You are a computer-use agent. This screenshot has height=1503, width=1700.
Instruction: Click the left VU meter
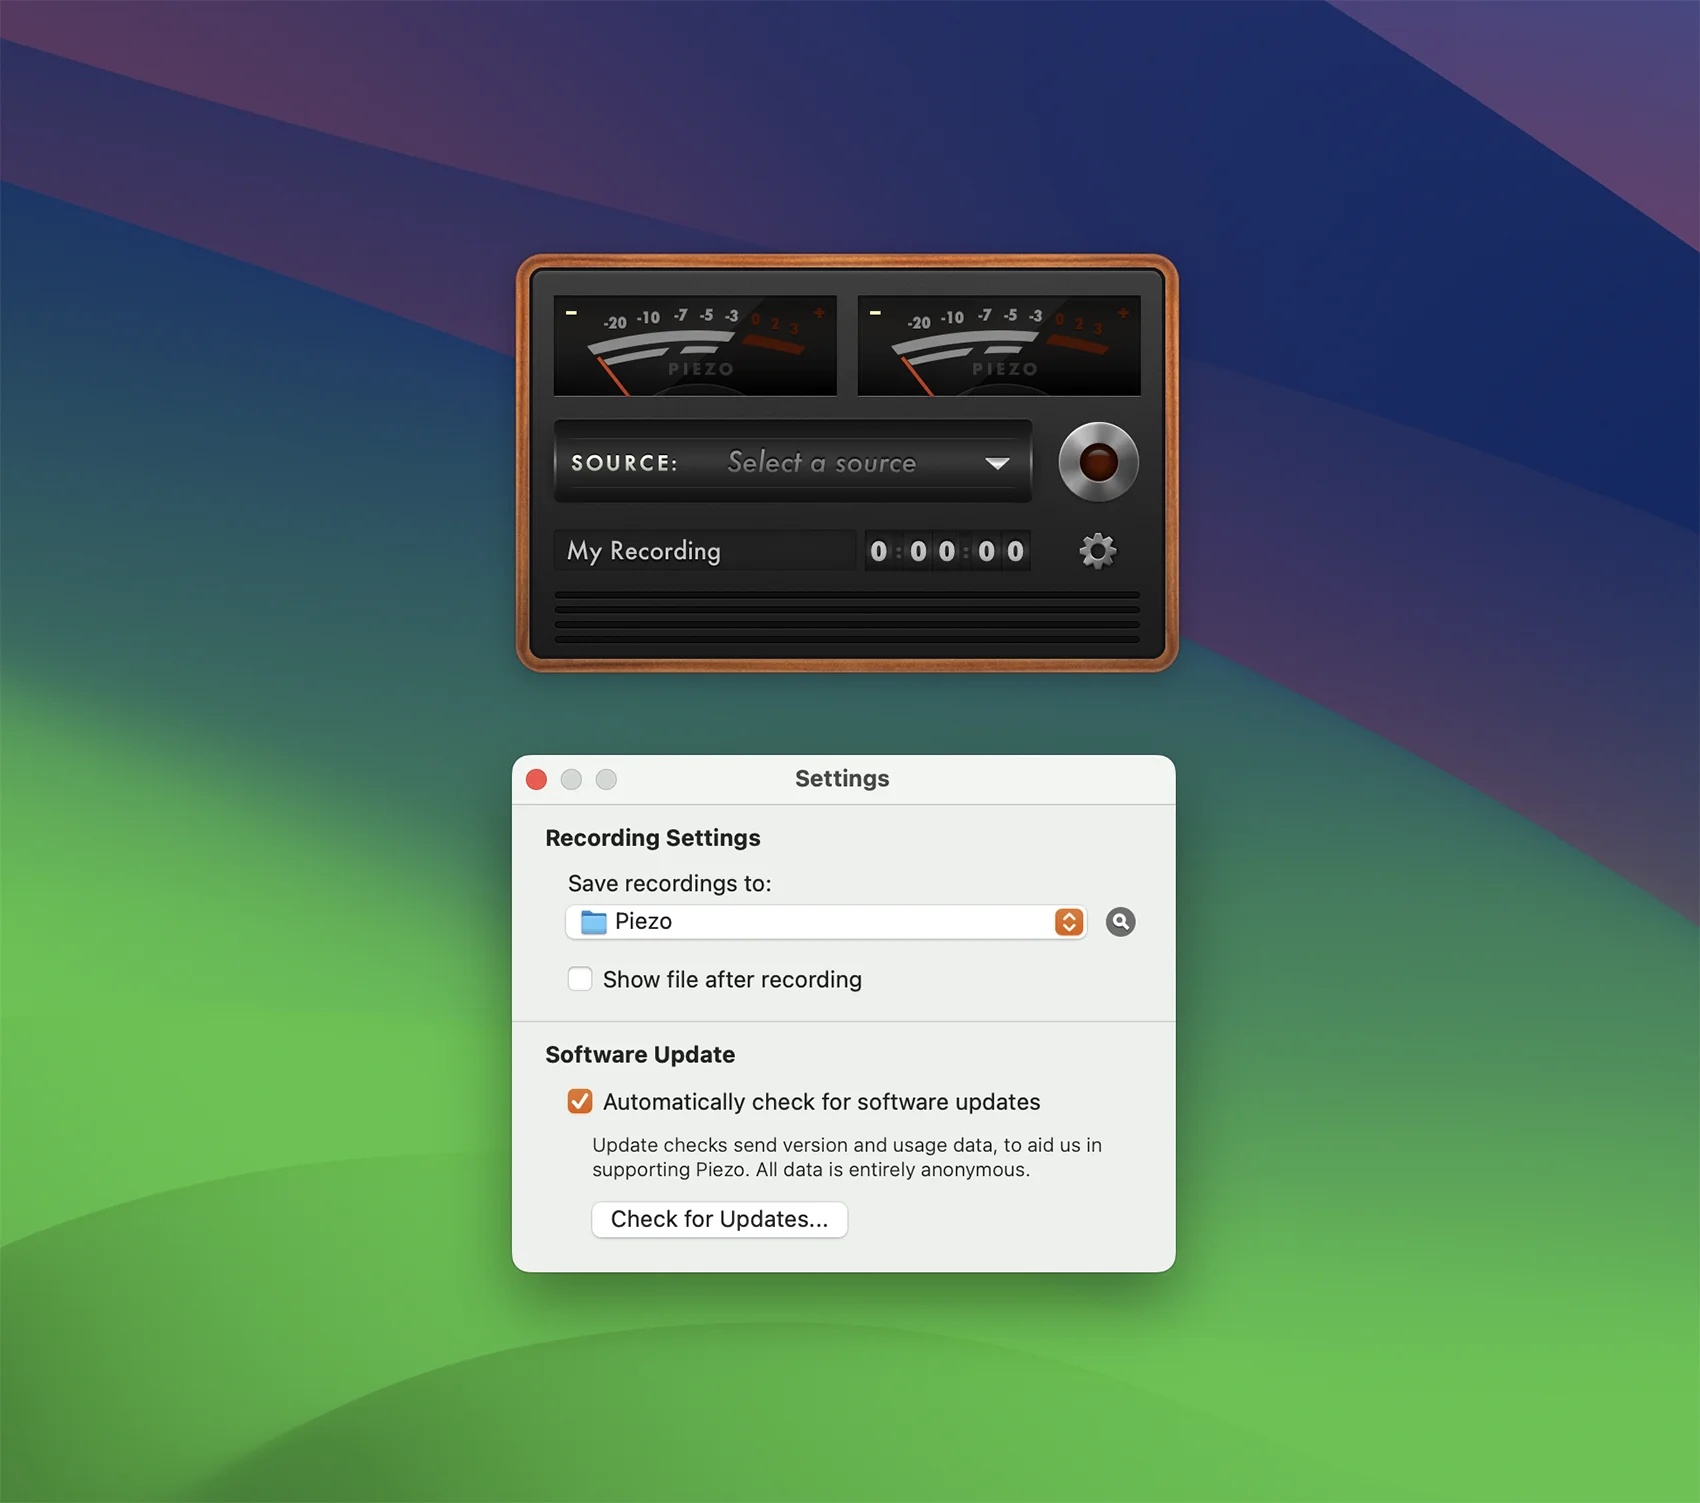[x=695, y=346]
